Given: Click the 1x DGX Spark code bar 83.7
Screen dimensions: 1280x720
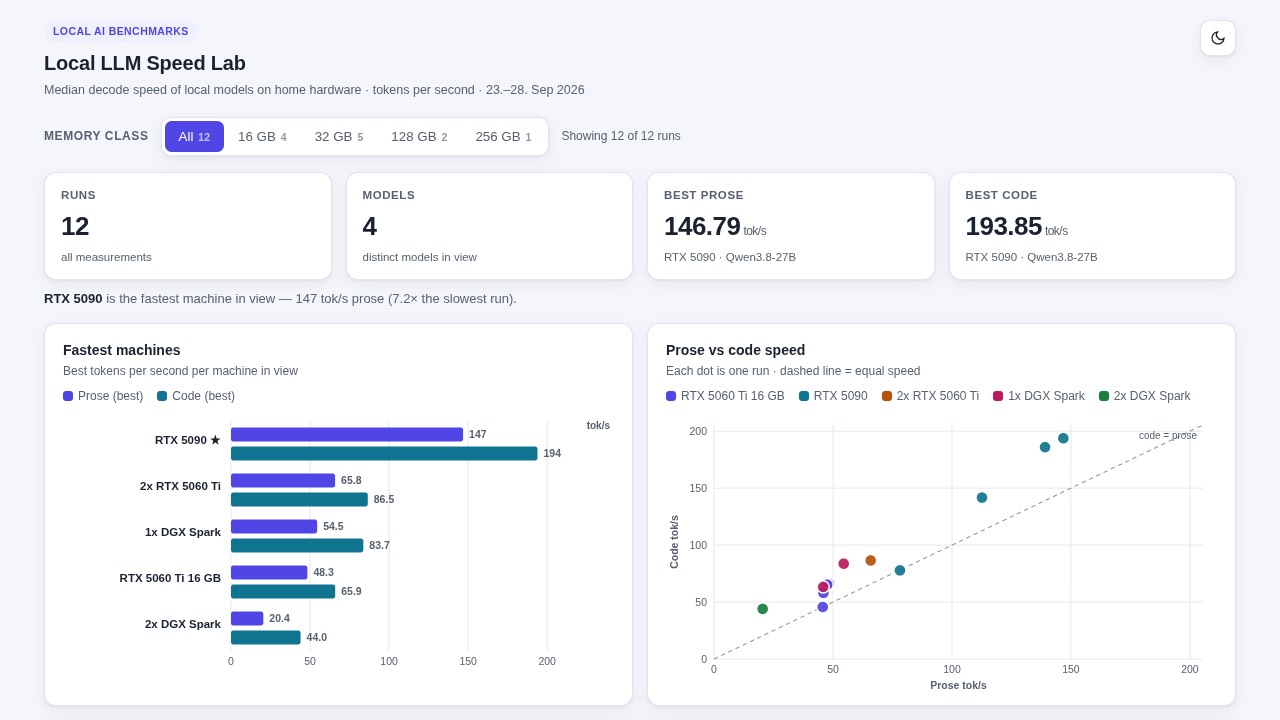Looking at the screenshot, I should [x=297, y=545].
